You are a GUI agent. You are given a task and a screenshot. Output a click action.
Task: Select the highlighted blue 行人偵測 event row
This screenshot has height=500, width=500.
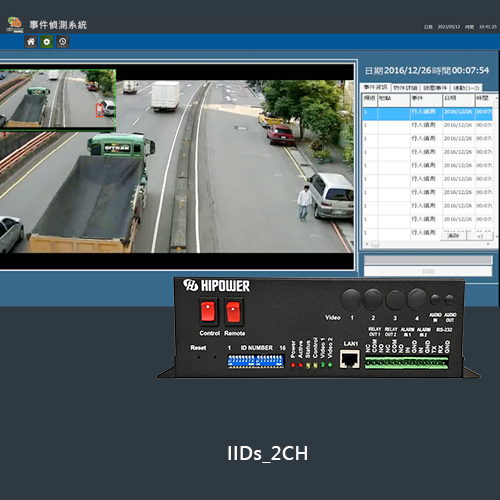427,114
